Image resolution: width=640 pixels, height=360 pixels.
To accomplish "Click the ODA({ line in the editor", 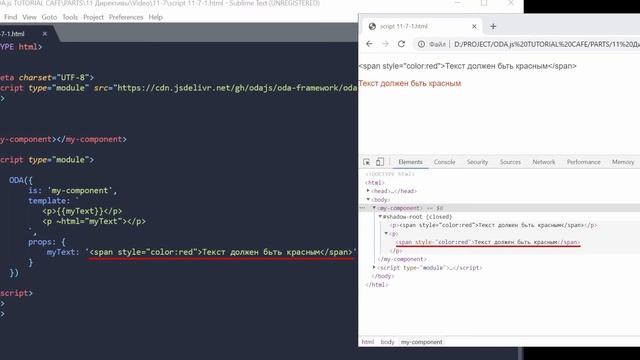I will [x=21, y=180].
